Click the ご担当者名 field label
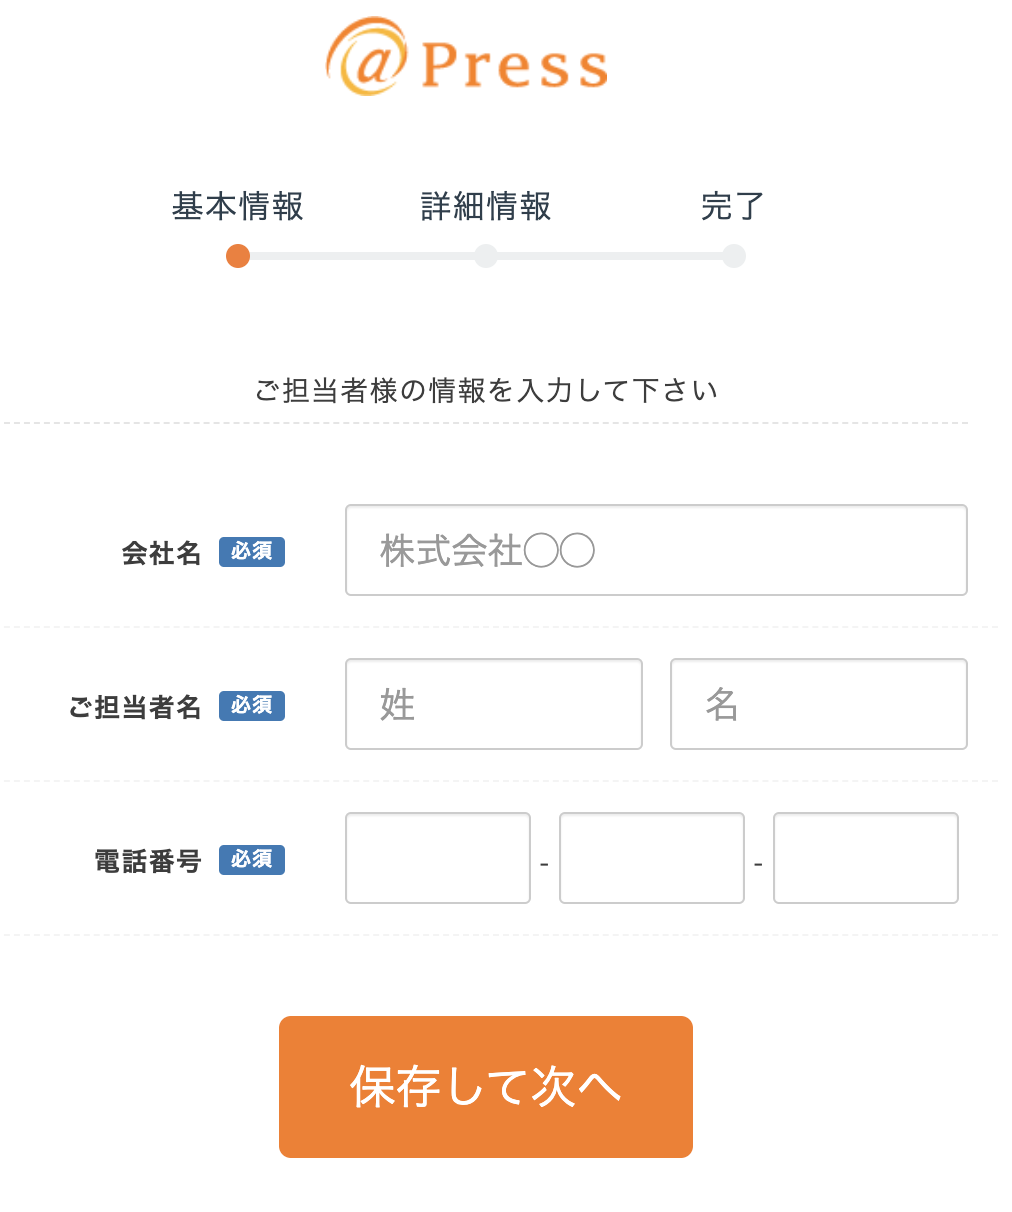 [x=135, y=707]
